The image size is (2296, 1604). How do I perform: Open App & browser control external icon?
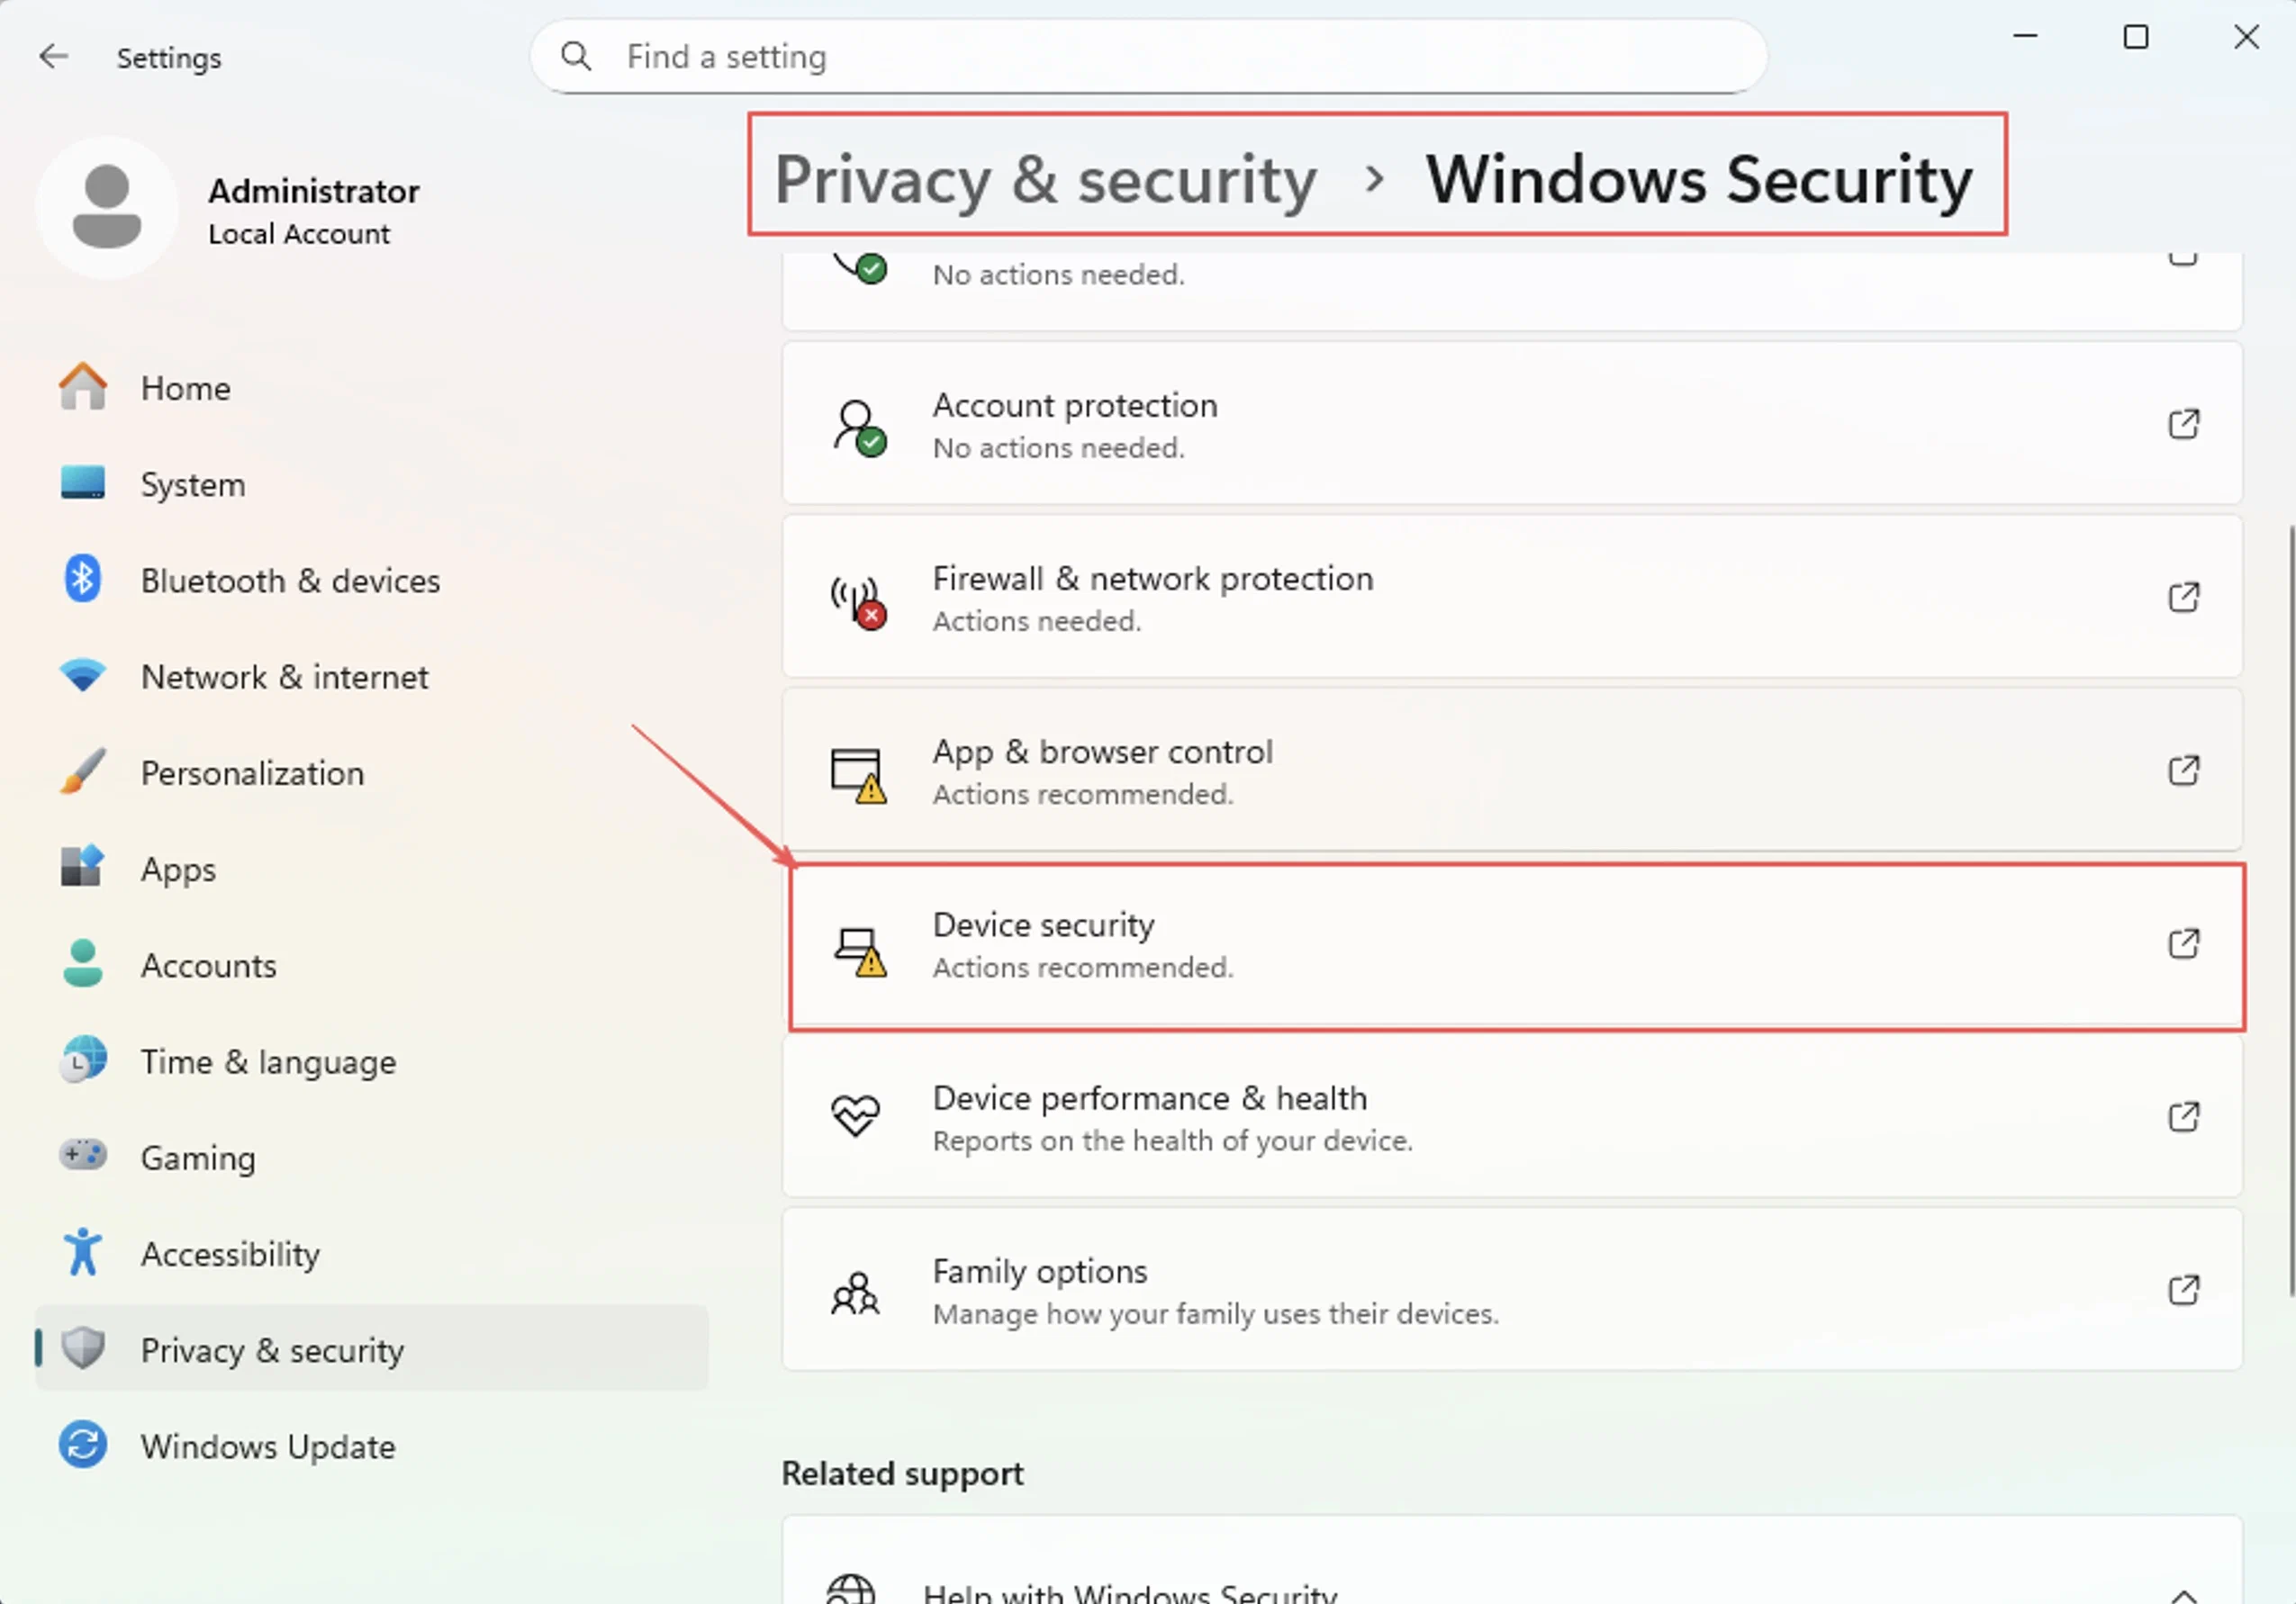[x=2184, y=770]
